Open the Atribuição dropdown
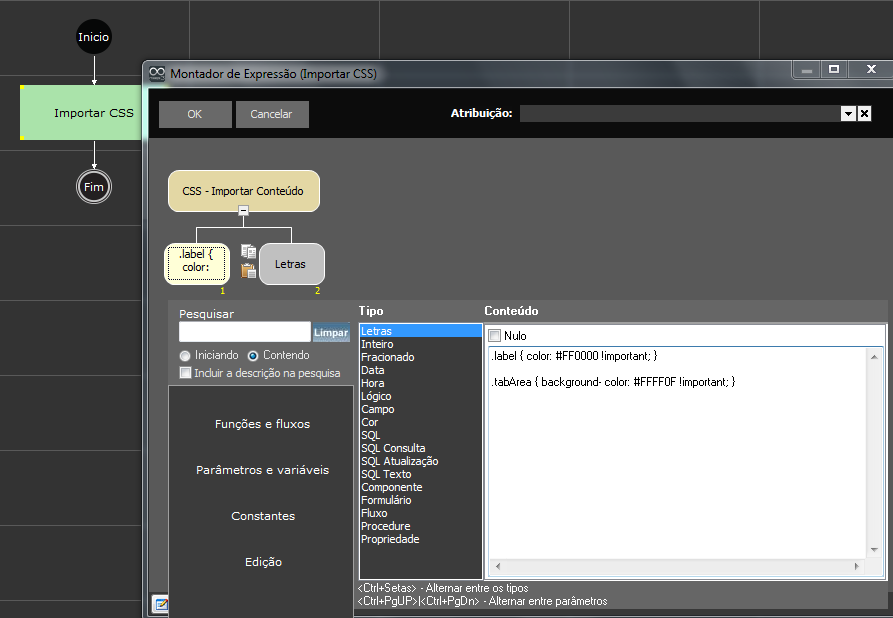Screen dimensions: 893x618 [848, 114]
